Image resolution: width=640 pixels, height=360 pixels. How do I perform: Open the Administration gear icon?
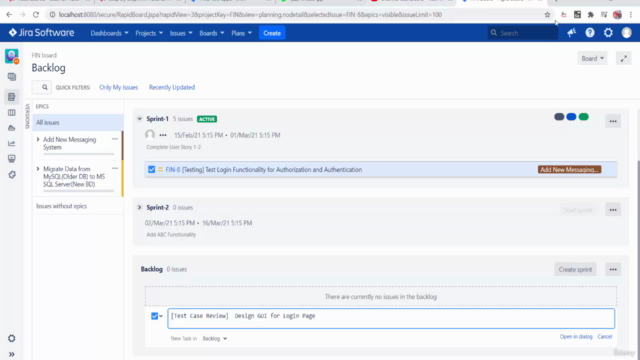tap(608, 33)
